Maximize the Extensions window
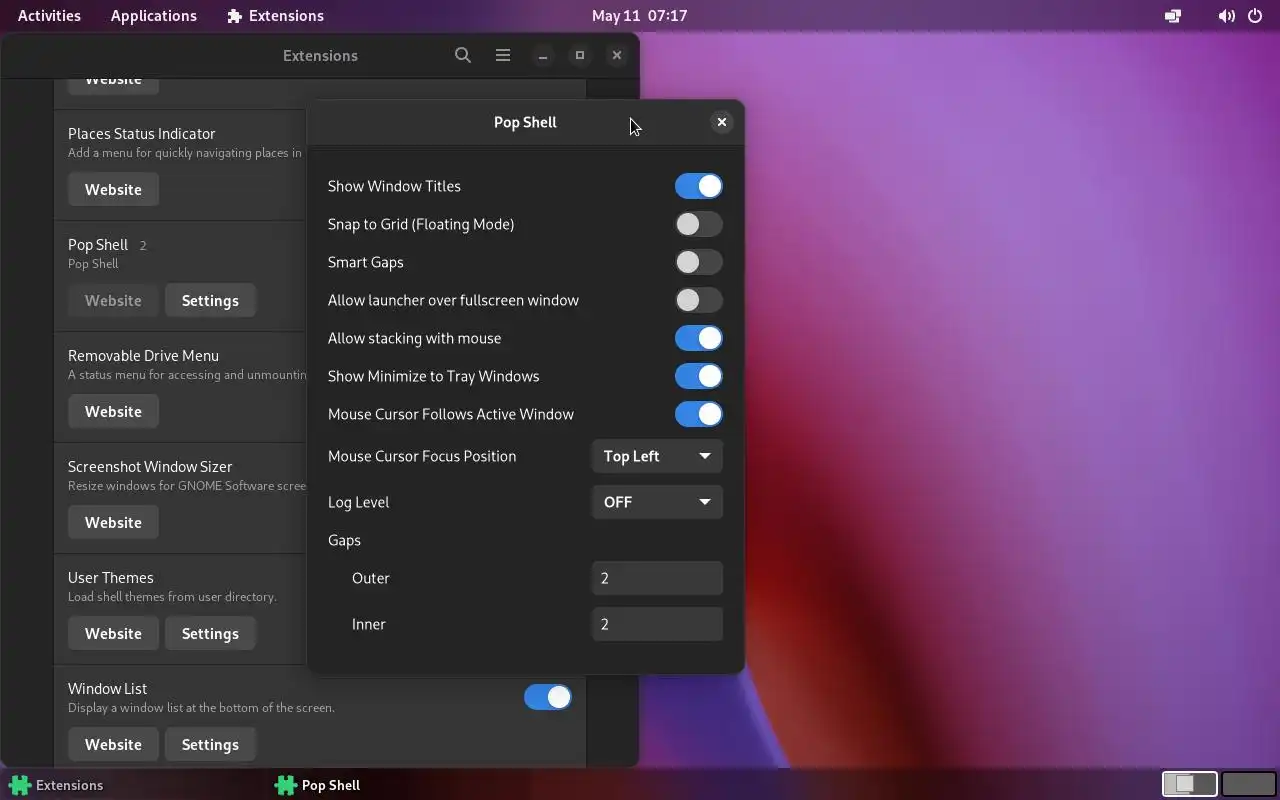The height and width of the screenshot is (800, 1280). coord(580,55)
